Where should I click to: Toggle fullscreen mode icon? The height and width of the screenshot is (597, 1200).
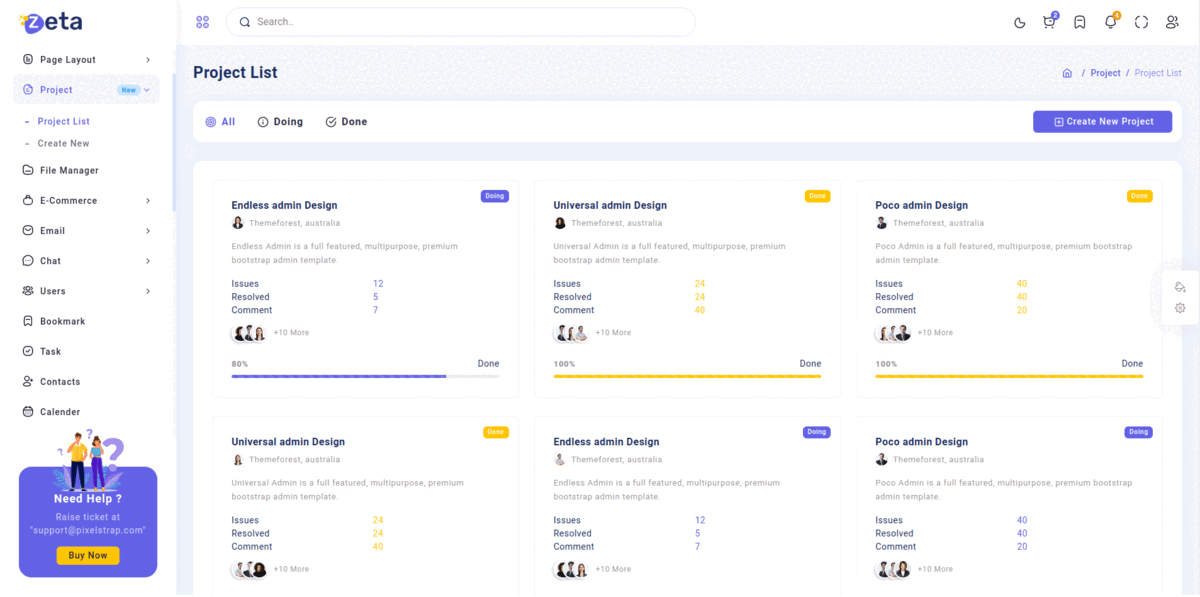coord(1141,22)
